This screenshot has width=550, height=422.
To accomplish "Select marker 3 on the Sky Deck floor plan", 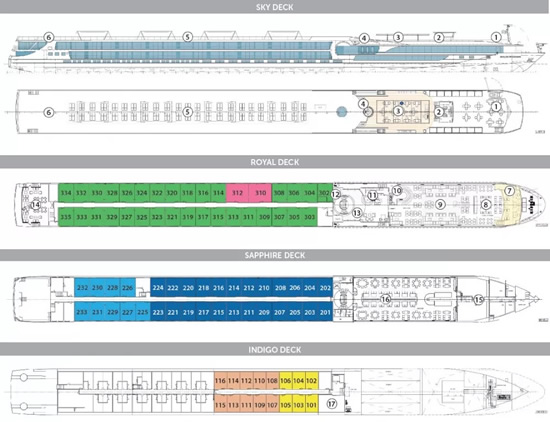I will (x=398, y=111).
